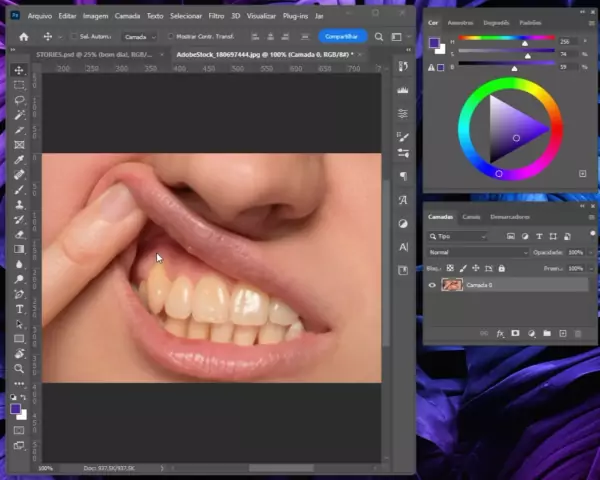
Task: Select the Lasso tool
Action: click(19, 100)
